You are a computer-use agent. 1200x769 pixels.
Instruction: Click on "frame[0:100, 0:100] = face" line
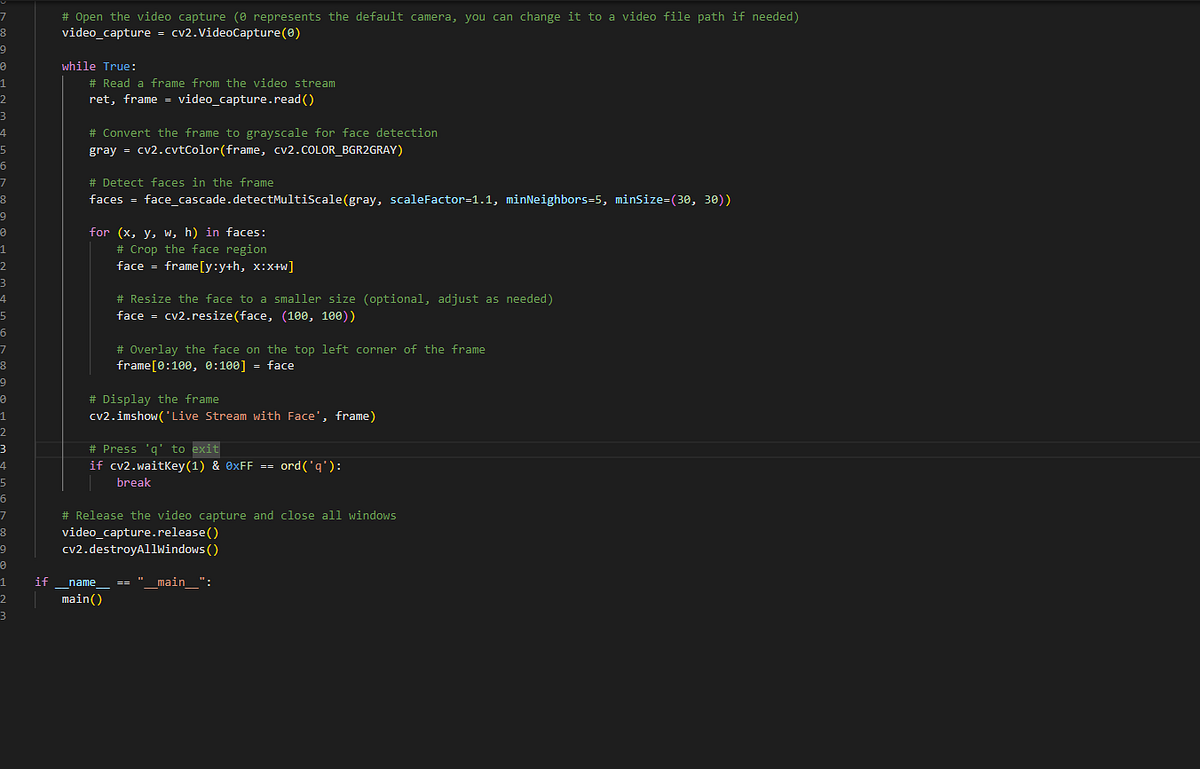pyautogui.click(x=205, y=366)
